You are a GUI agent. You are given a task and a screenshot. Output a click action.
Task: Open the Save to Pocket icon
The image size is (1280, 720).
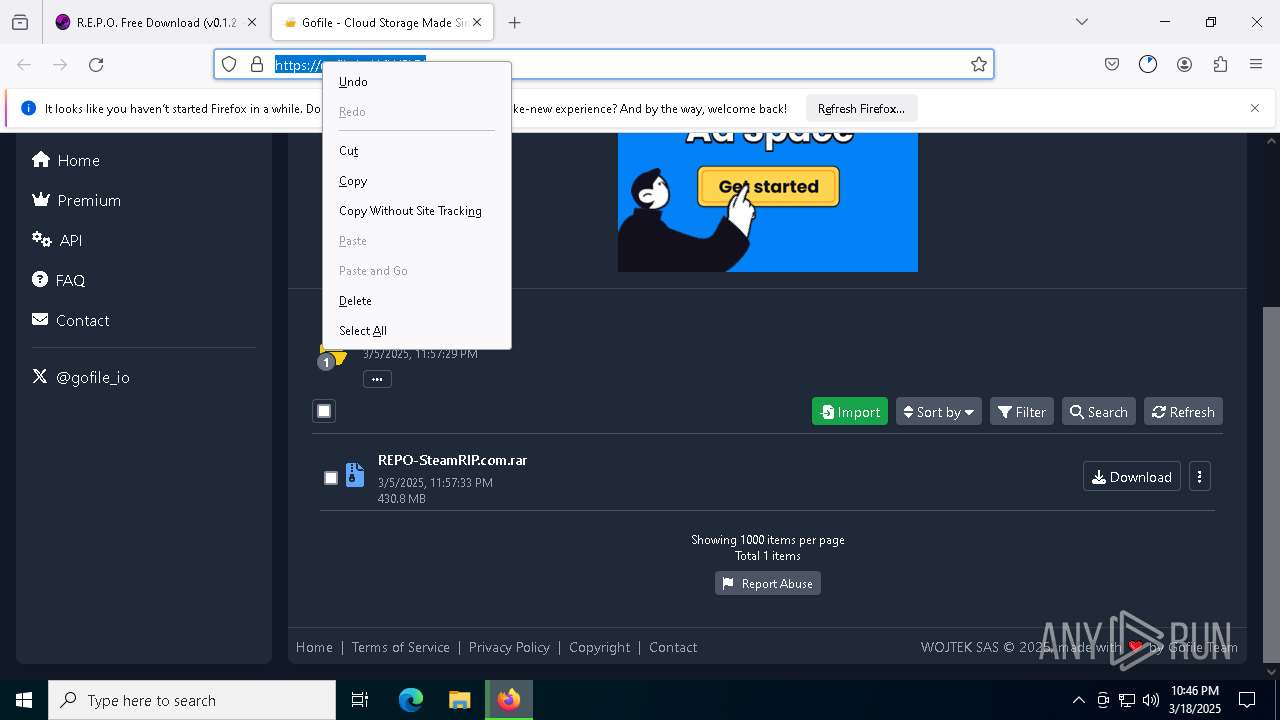[1112, 64]
